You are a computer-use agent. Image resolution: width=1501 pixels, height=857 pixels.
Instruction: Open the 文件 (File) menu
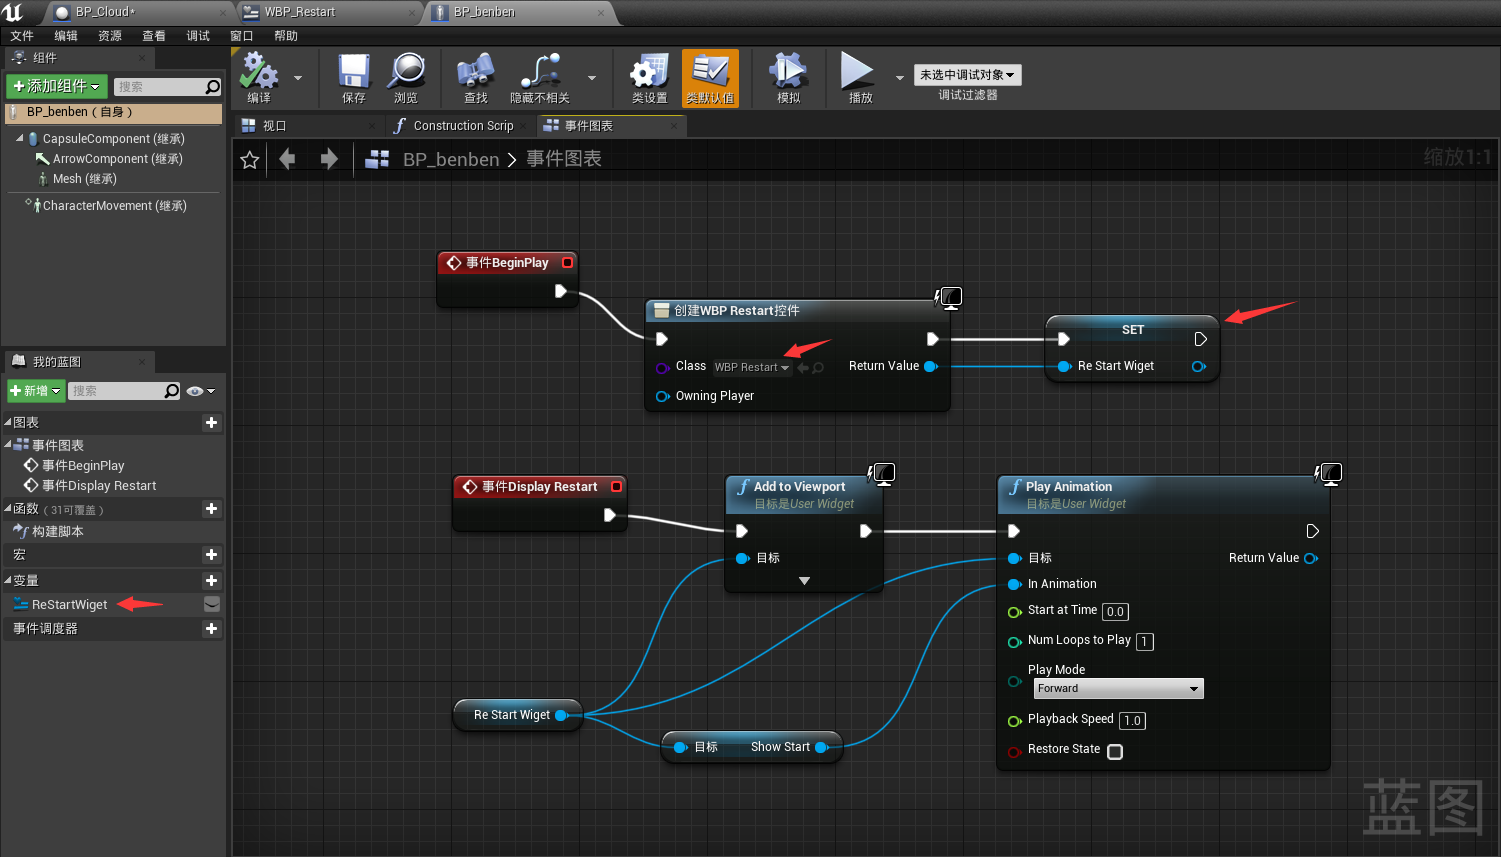(x=22, y=36)
